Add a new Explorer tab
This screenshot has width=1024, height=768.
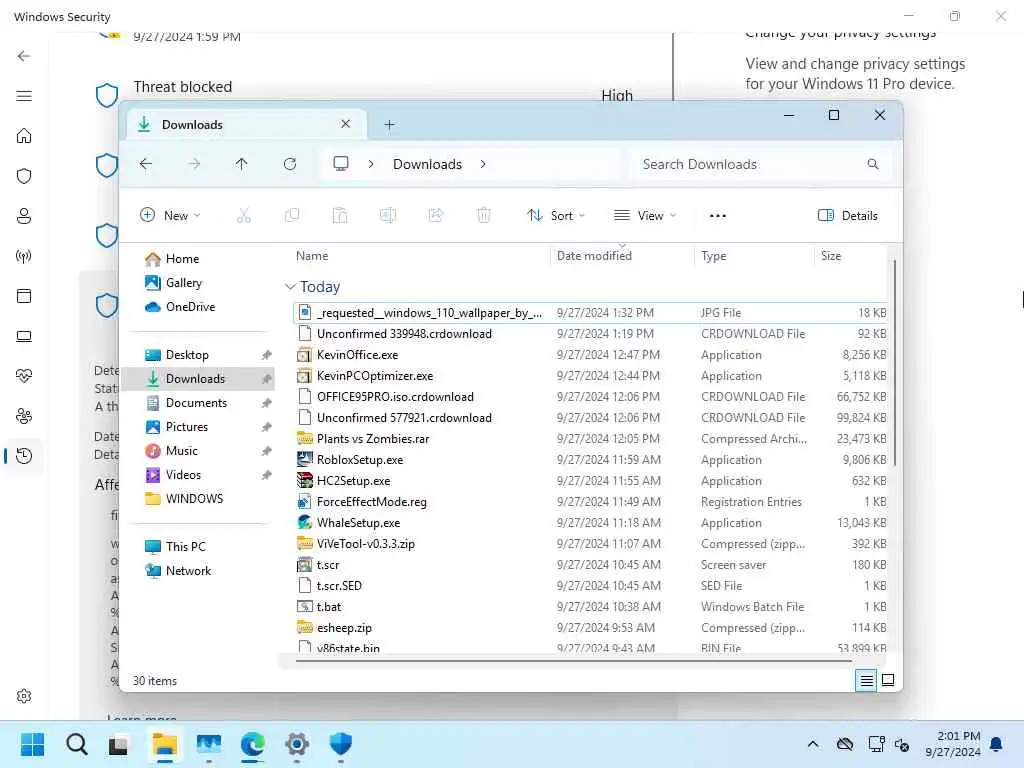coord(389,125)
